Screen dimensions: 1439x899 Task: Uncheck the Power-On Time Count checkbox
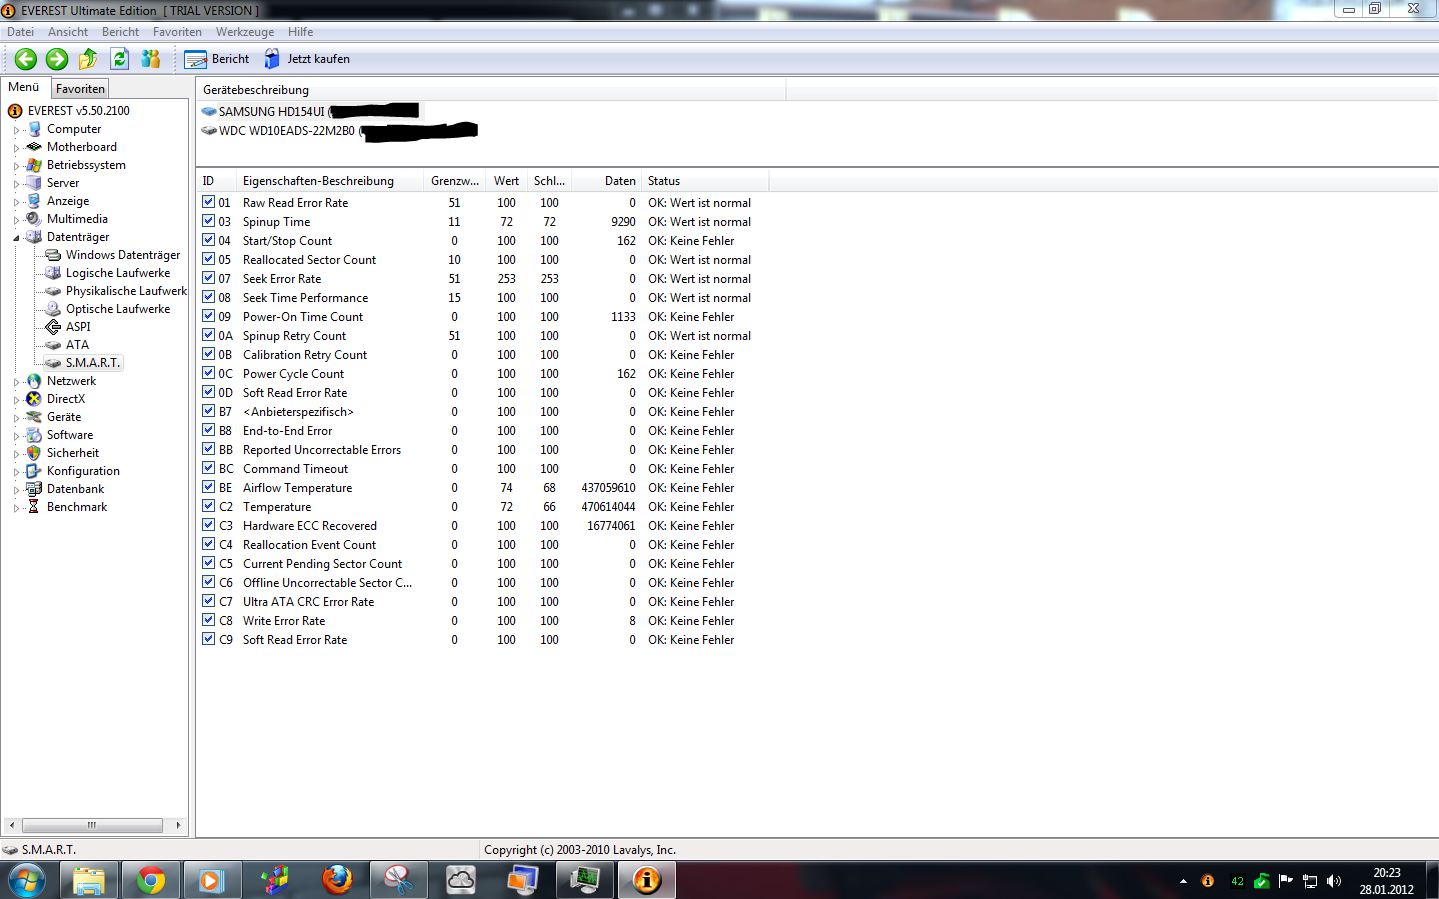tap(209, 316)
